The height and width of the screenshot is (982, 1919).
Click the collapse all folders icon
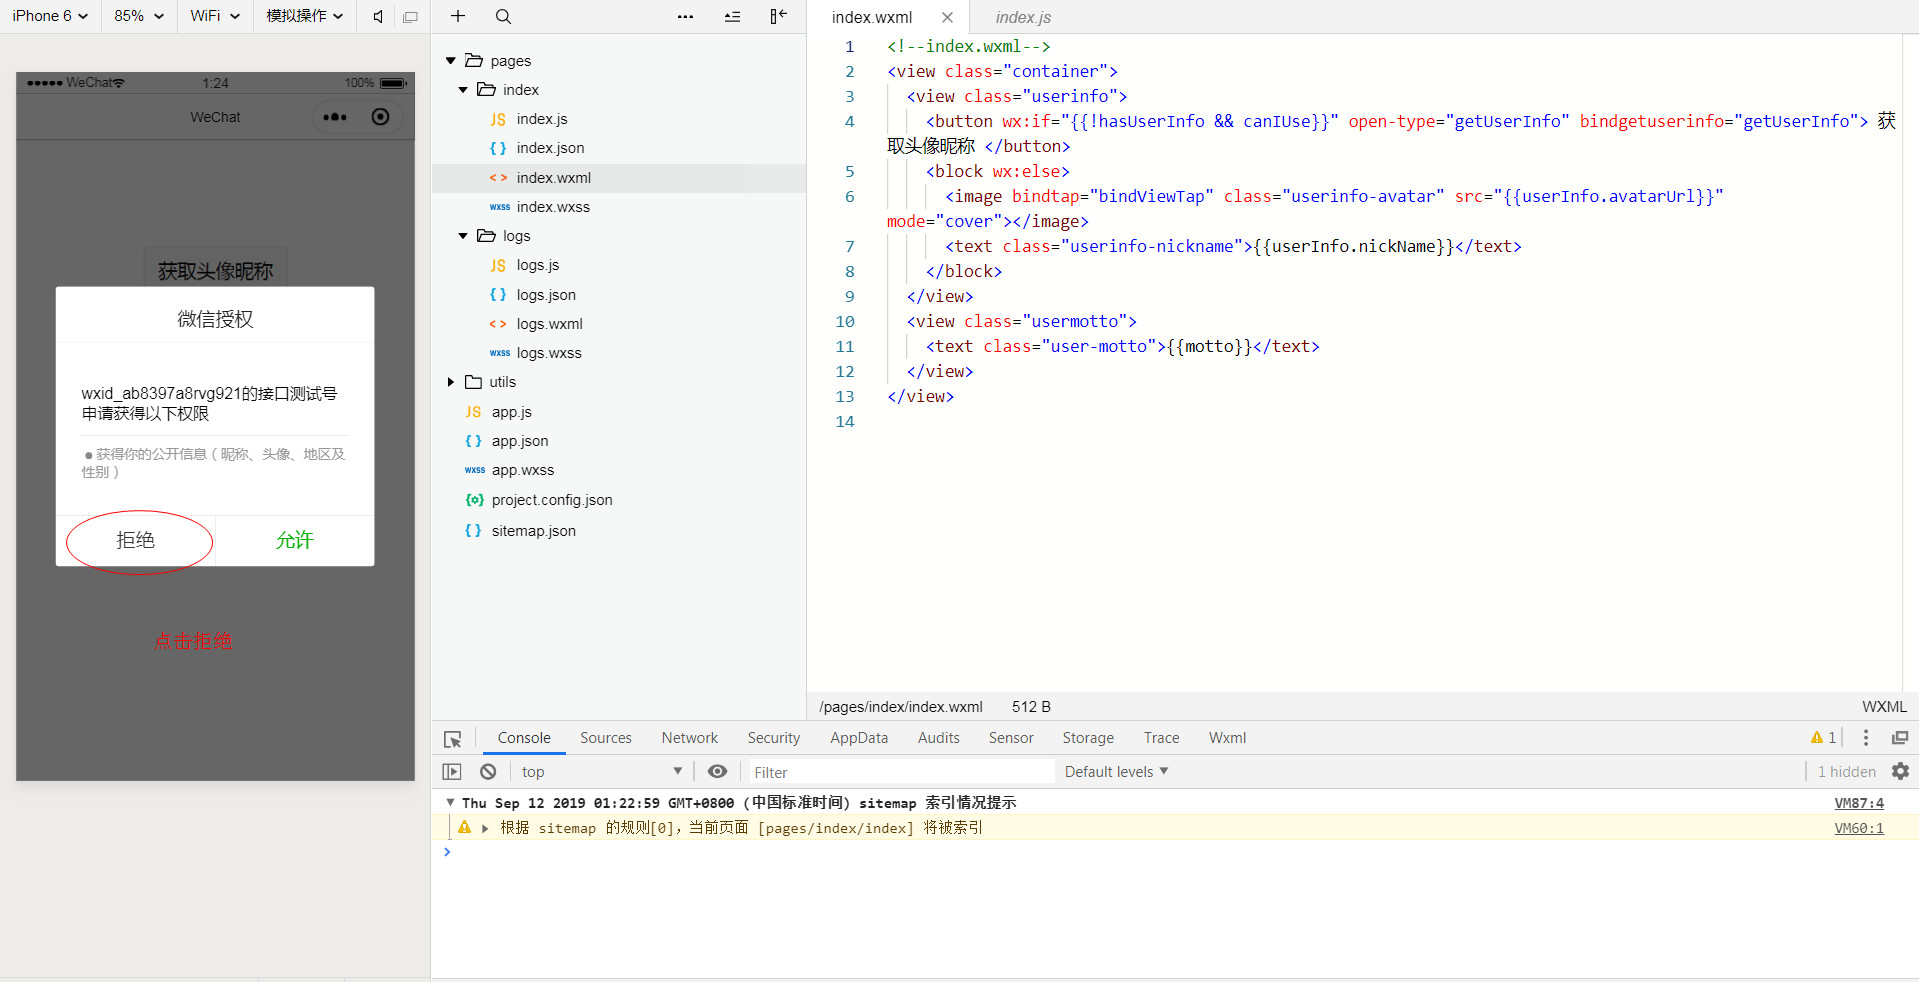pyautogui.click(x=733, y=16)
